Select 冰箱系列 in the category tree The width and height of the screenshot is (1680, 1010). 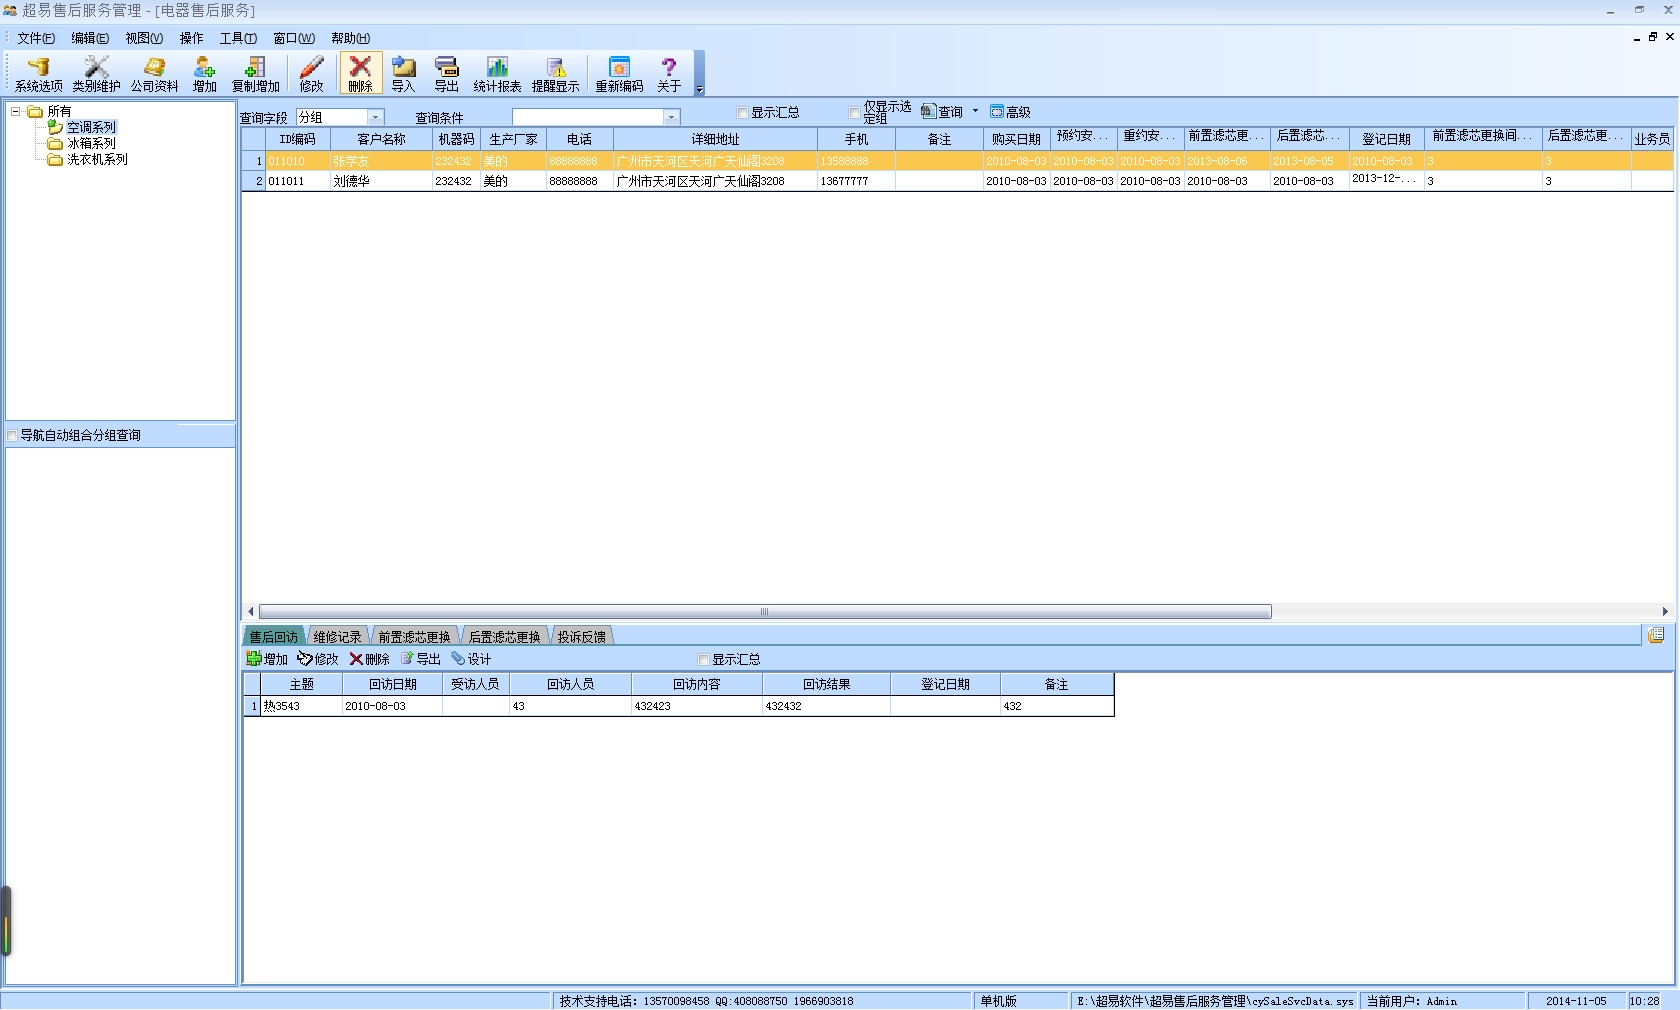click(91, 144)
